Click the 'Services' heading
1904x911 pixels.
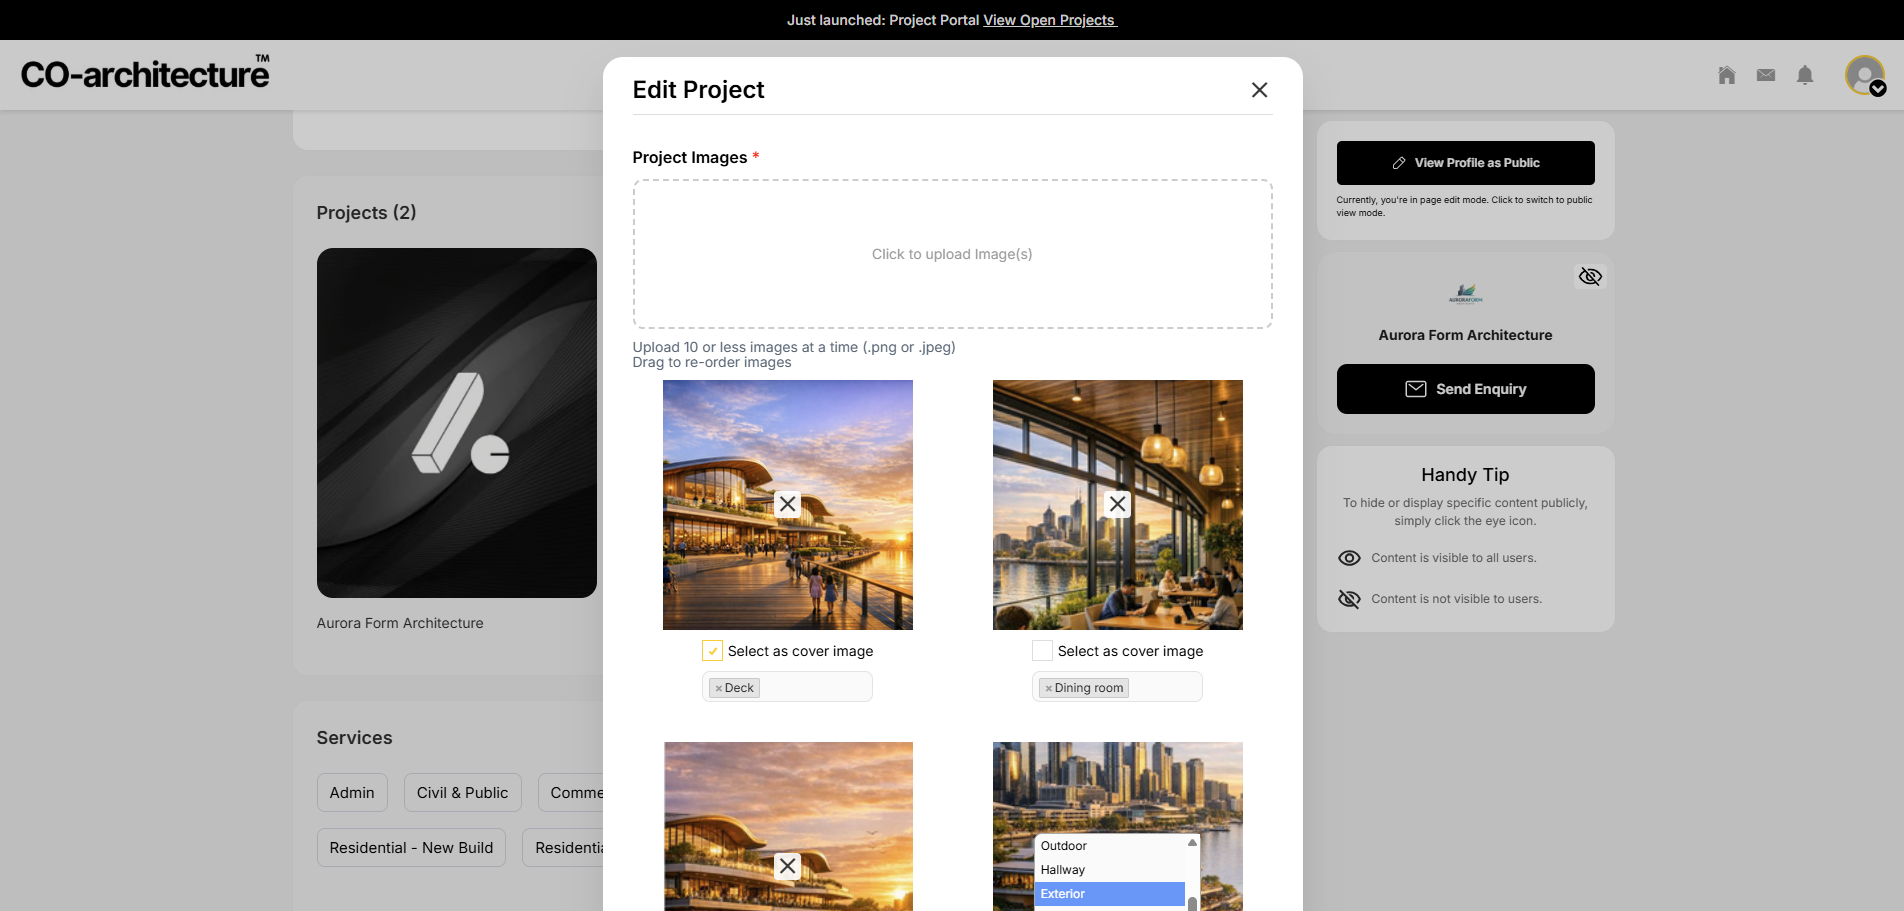click(355, 738)
